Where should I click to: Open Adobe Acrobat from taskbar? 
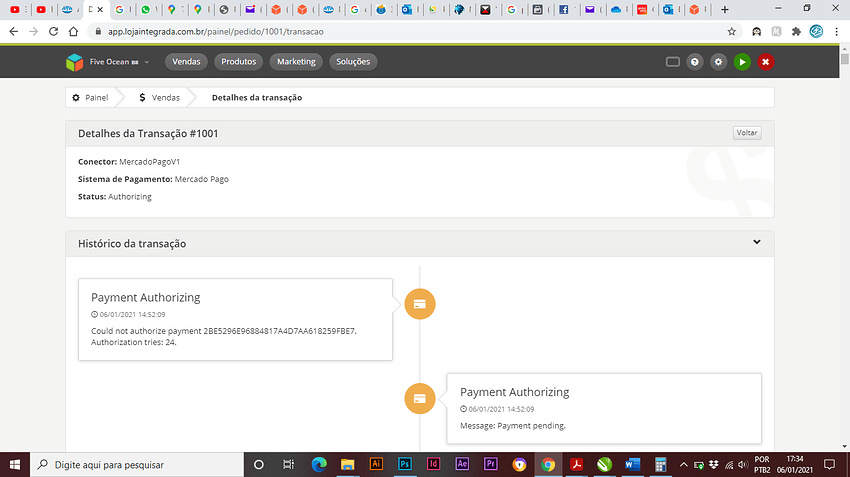click(x=576, y=465)
